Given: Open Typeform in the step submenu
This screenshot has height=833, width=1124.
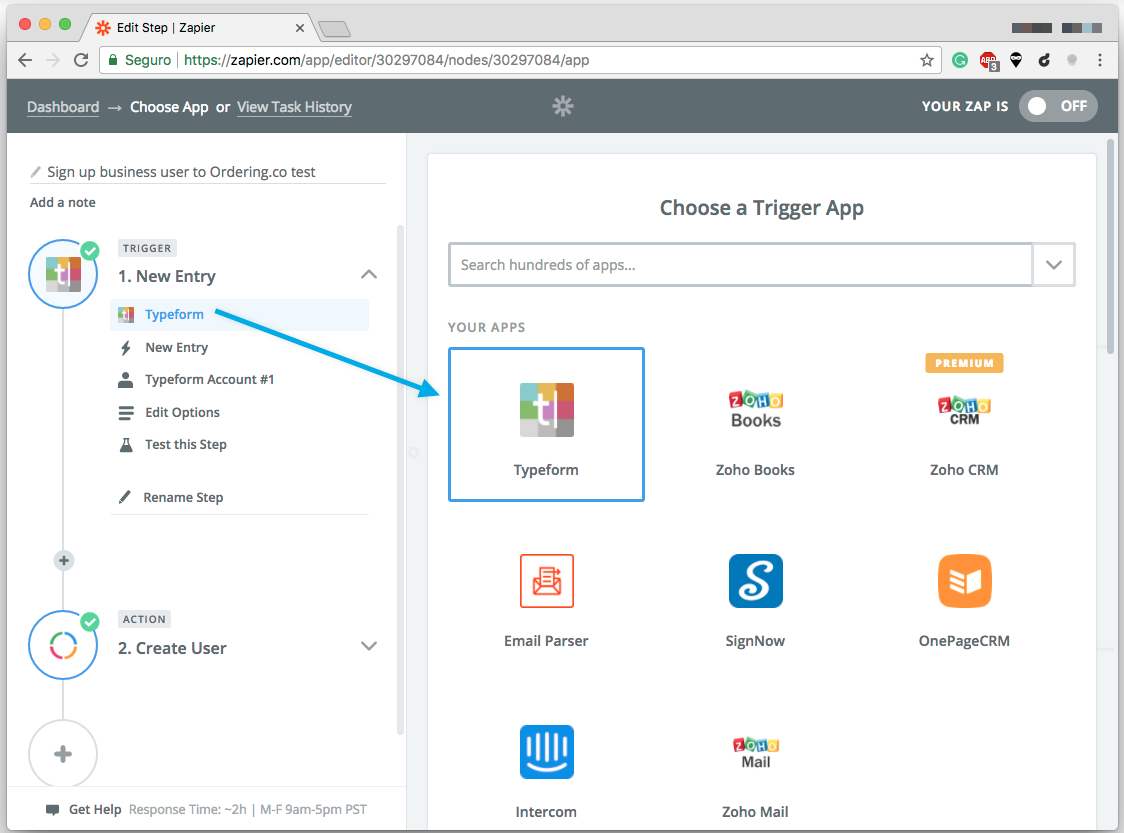Looking at the screenshot, I should (x=239, y=315).
